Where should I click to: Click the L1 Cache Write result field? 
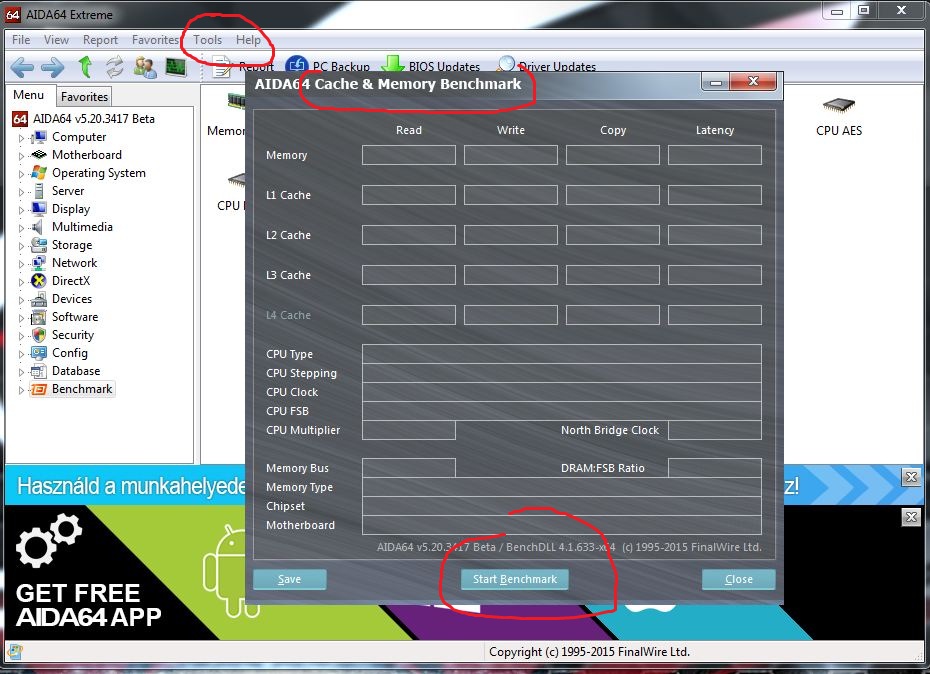click(x=511, y=195)
